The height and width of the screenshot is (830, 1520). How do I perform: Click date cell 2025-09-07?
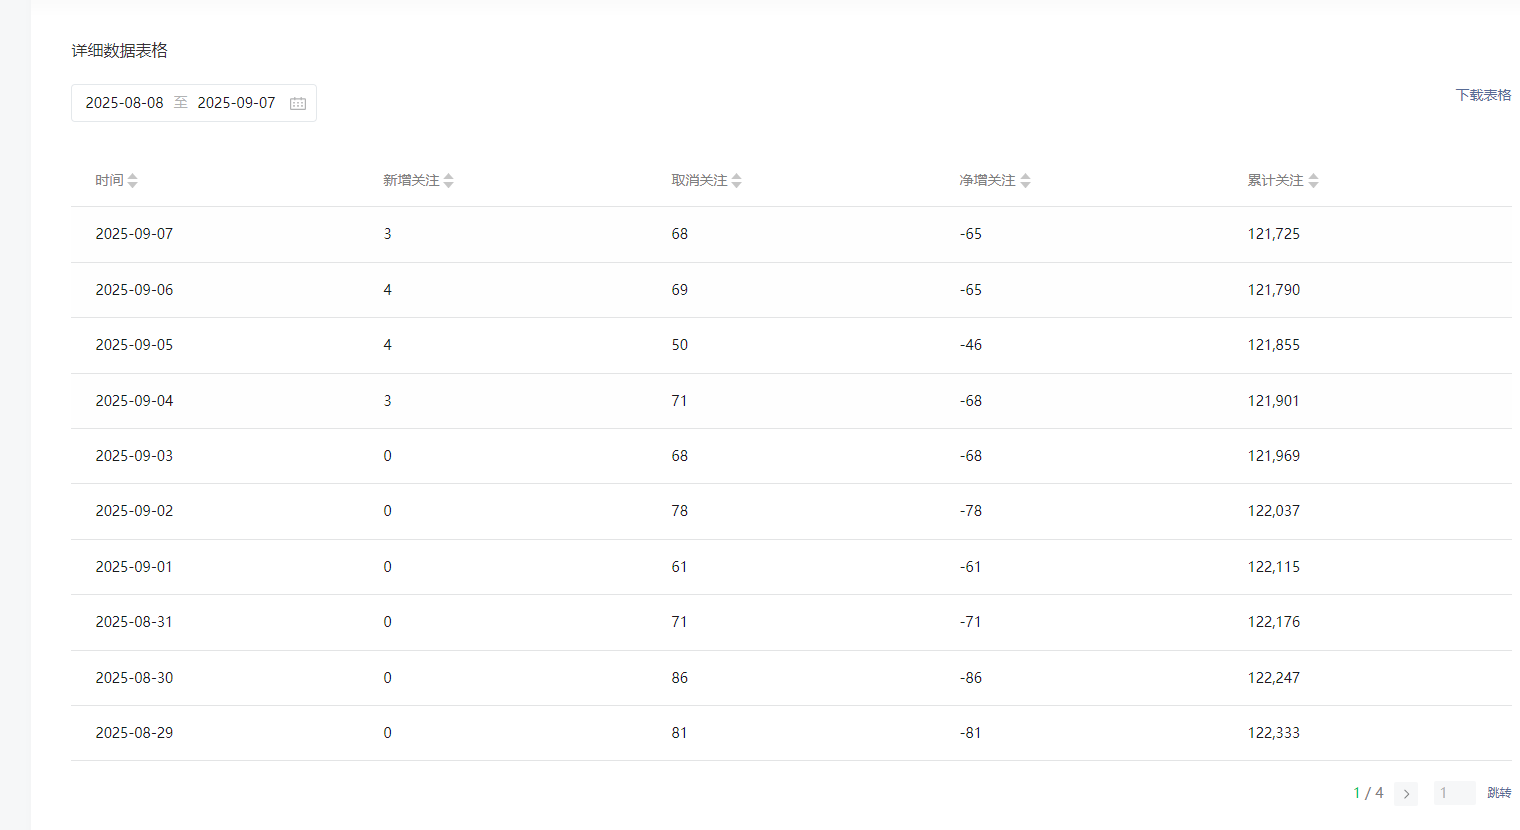pyautogui.click(x=134, y=234)
